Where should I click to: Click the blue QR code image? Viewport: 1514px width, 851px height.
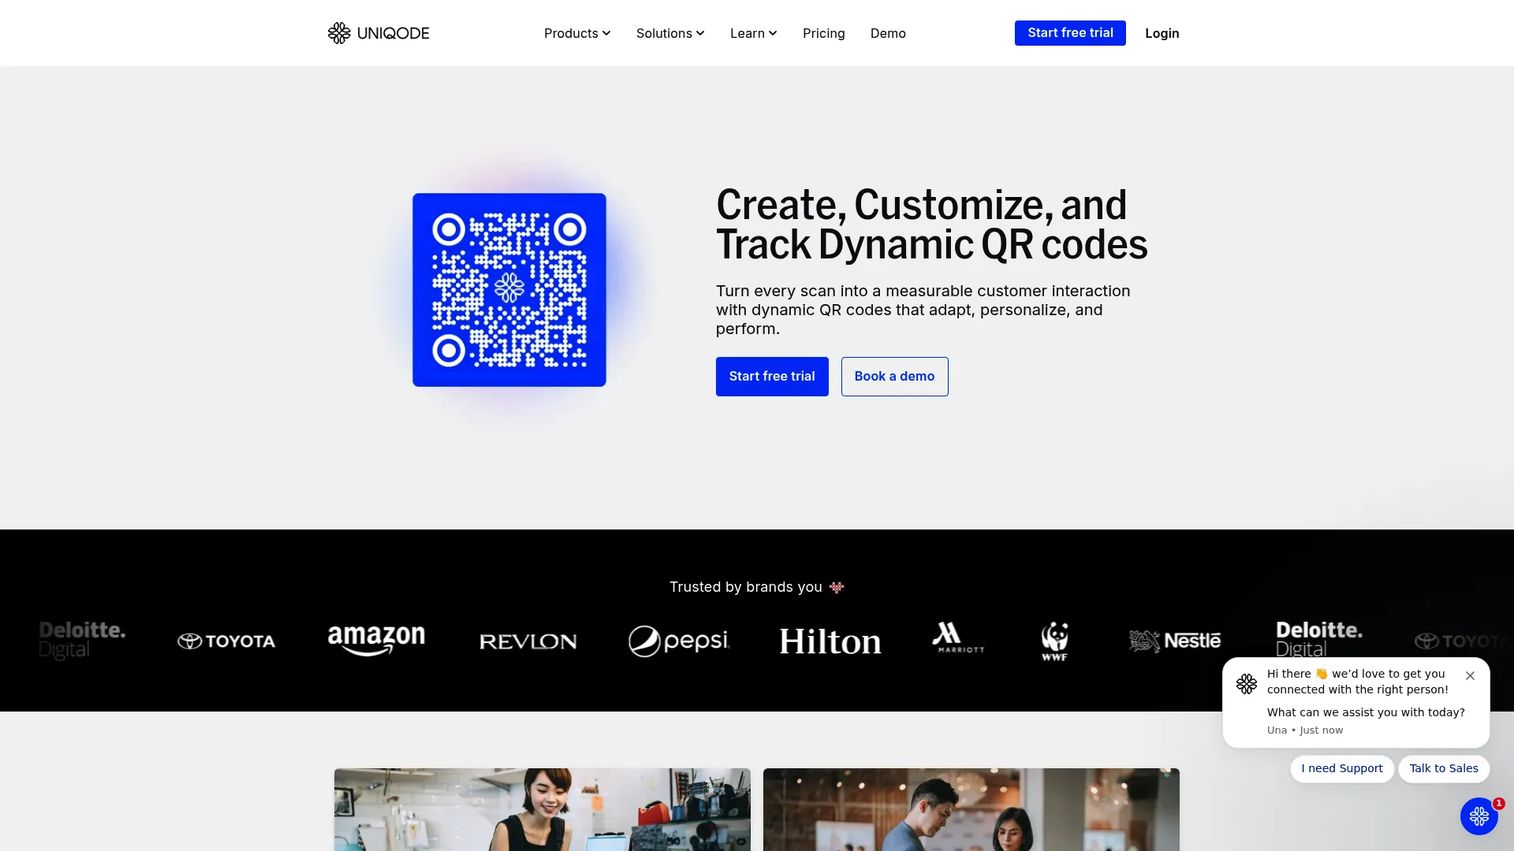click(x=509, y=290)
